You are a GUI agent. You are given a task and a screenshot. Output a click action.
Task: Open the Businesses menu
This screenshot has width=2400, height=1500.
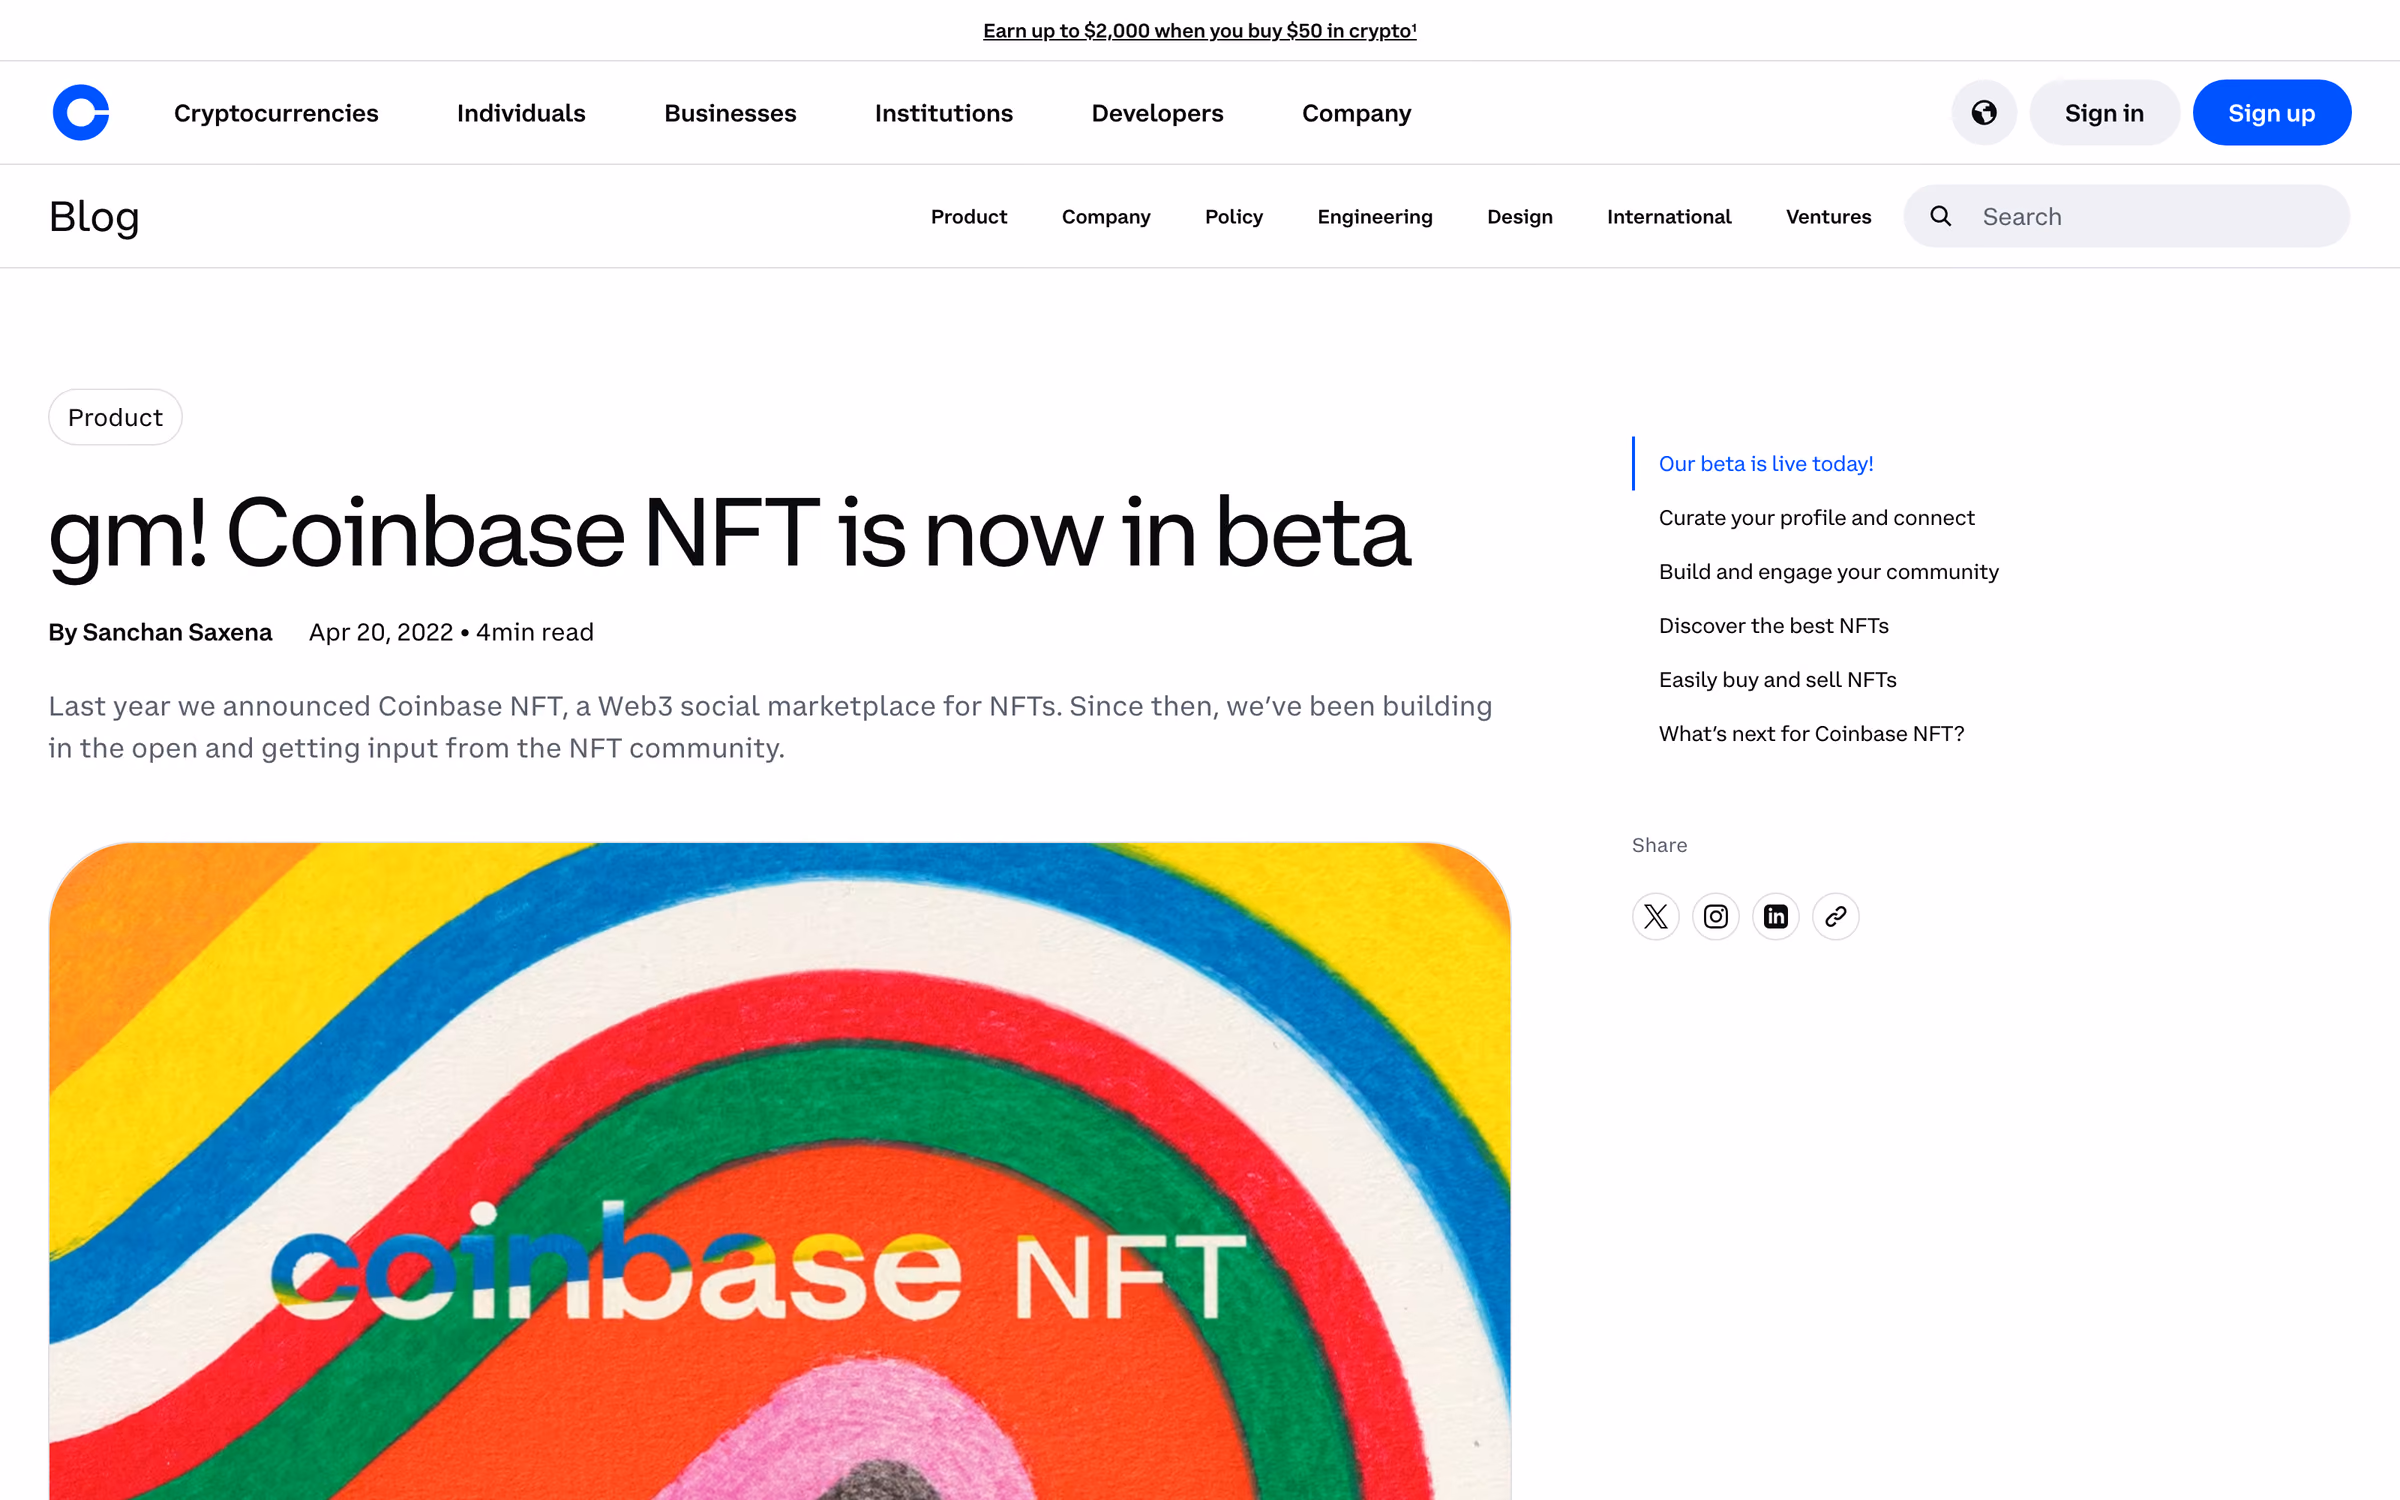click(730, 113)
